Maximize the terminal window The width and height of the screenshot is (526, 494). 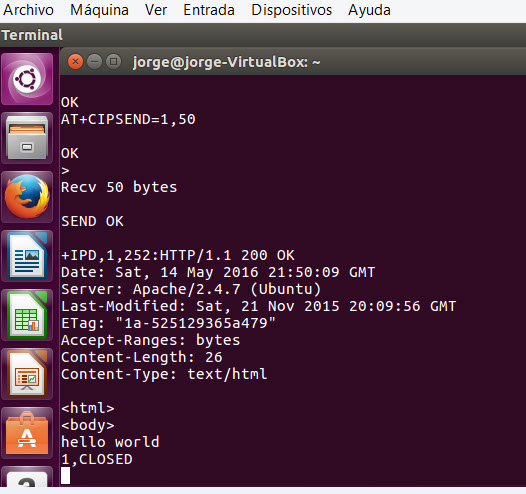point(113,62)
